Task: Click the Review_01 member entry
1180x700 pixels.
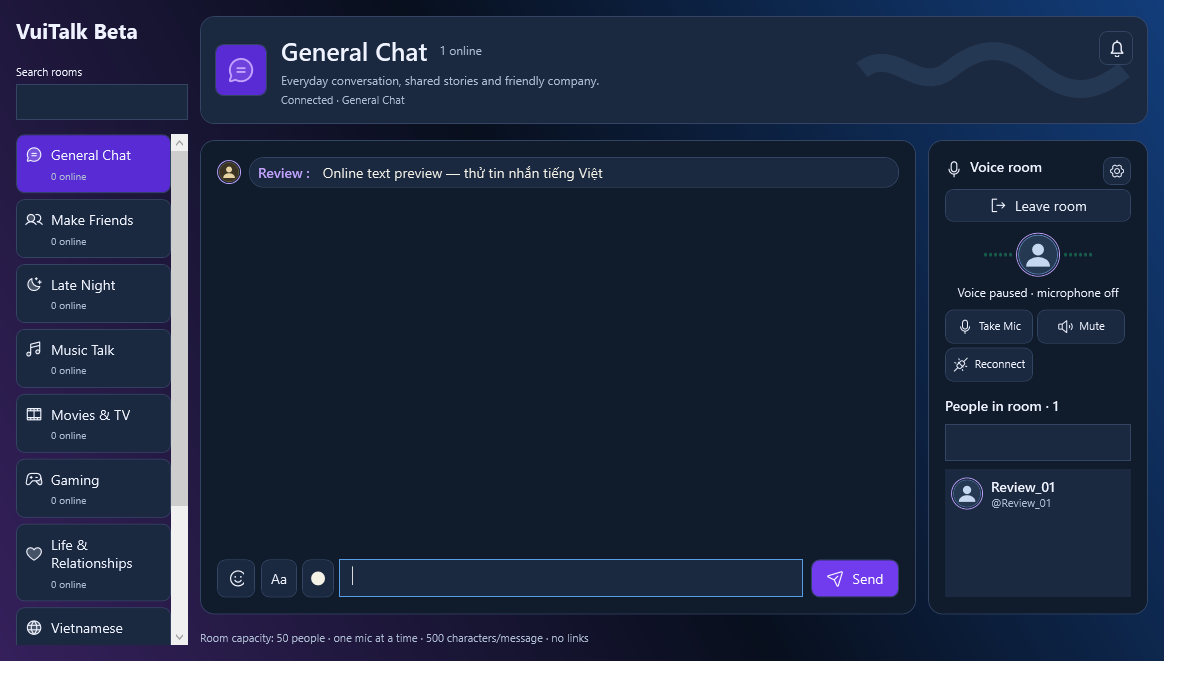Action: coord(1038,495)
